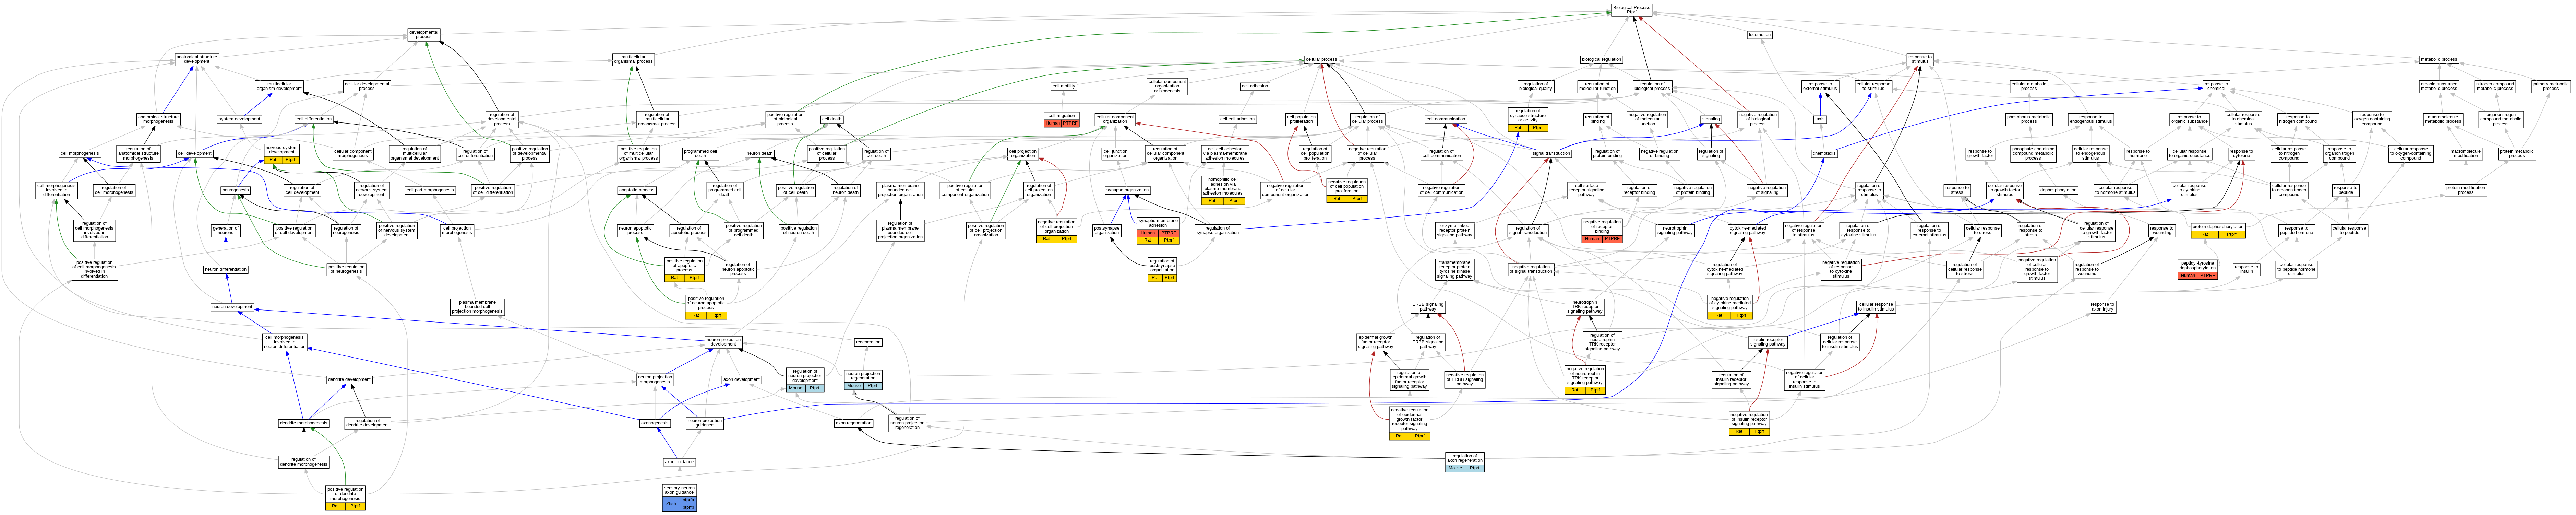This screenshot has width=2576, height=515.
Task: Click the 'taxis' node
Action: 1820,119
